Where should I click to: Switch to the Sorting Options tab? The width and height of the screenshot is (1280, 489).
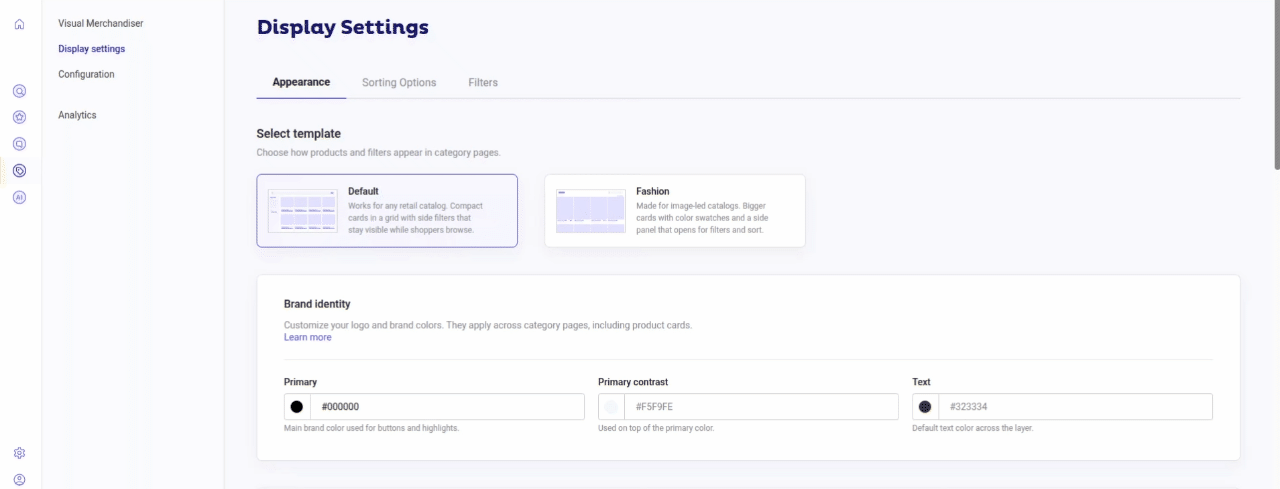click(x=399, y=83)
